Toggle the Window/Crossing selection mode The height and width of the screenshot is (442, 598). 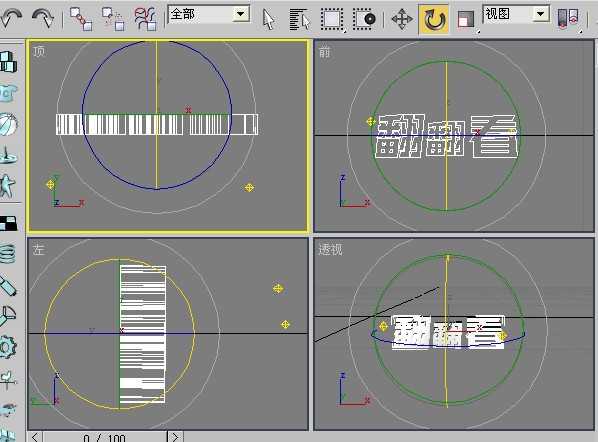click(x=364, y=19)
